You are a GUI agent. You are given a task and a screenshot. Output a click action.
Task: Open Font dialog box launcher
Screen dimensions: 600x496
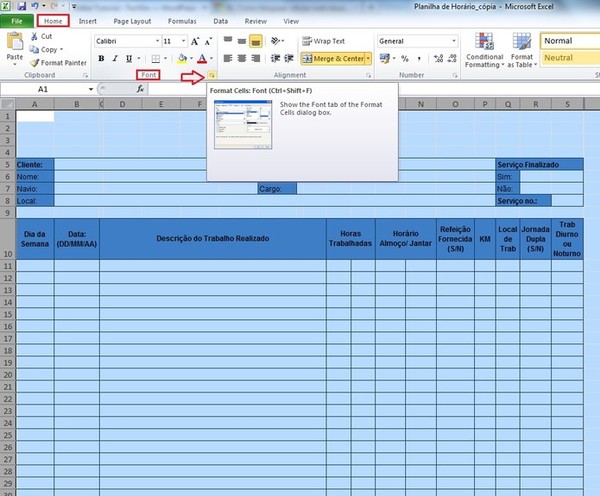tap(212, 75)
